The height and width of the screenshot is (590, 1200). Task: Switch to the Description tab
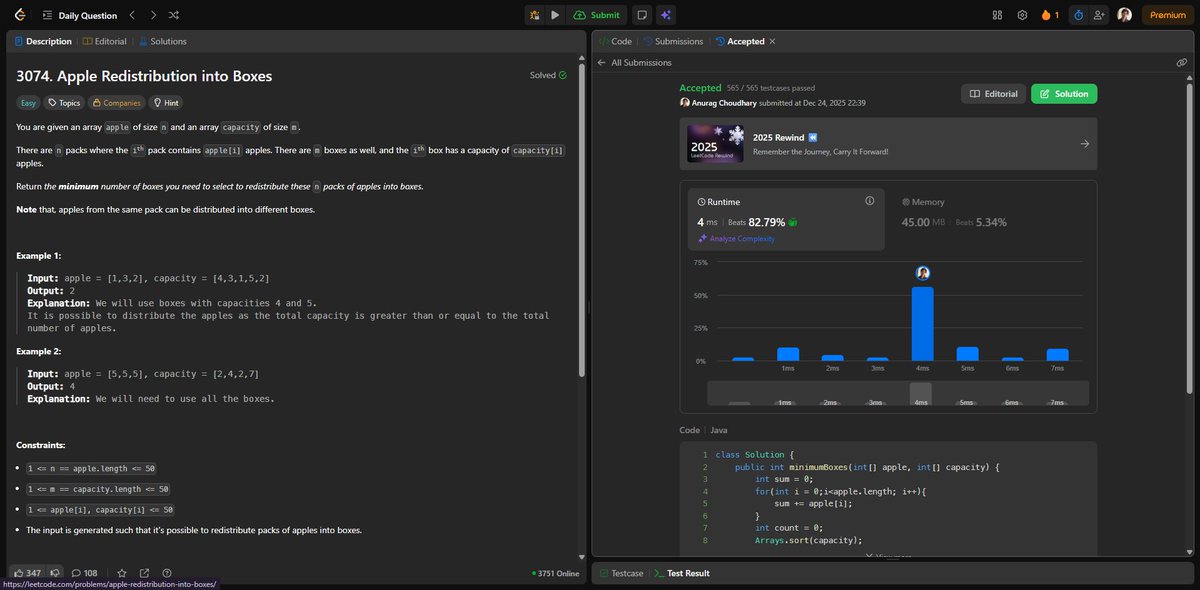[43, 41]
